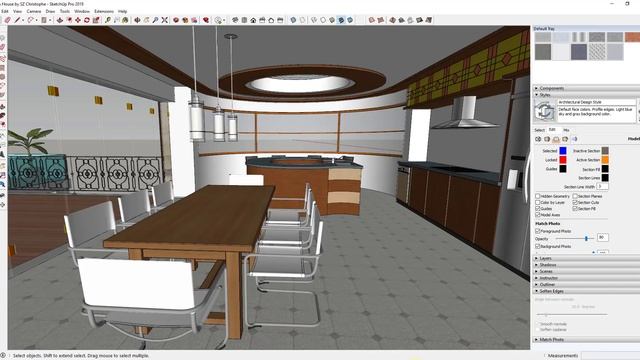
Task: Select the Tape Measure tool
Action: point(108,20)
